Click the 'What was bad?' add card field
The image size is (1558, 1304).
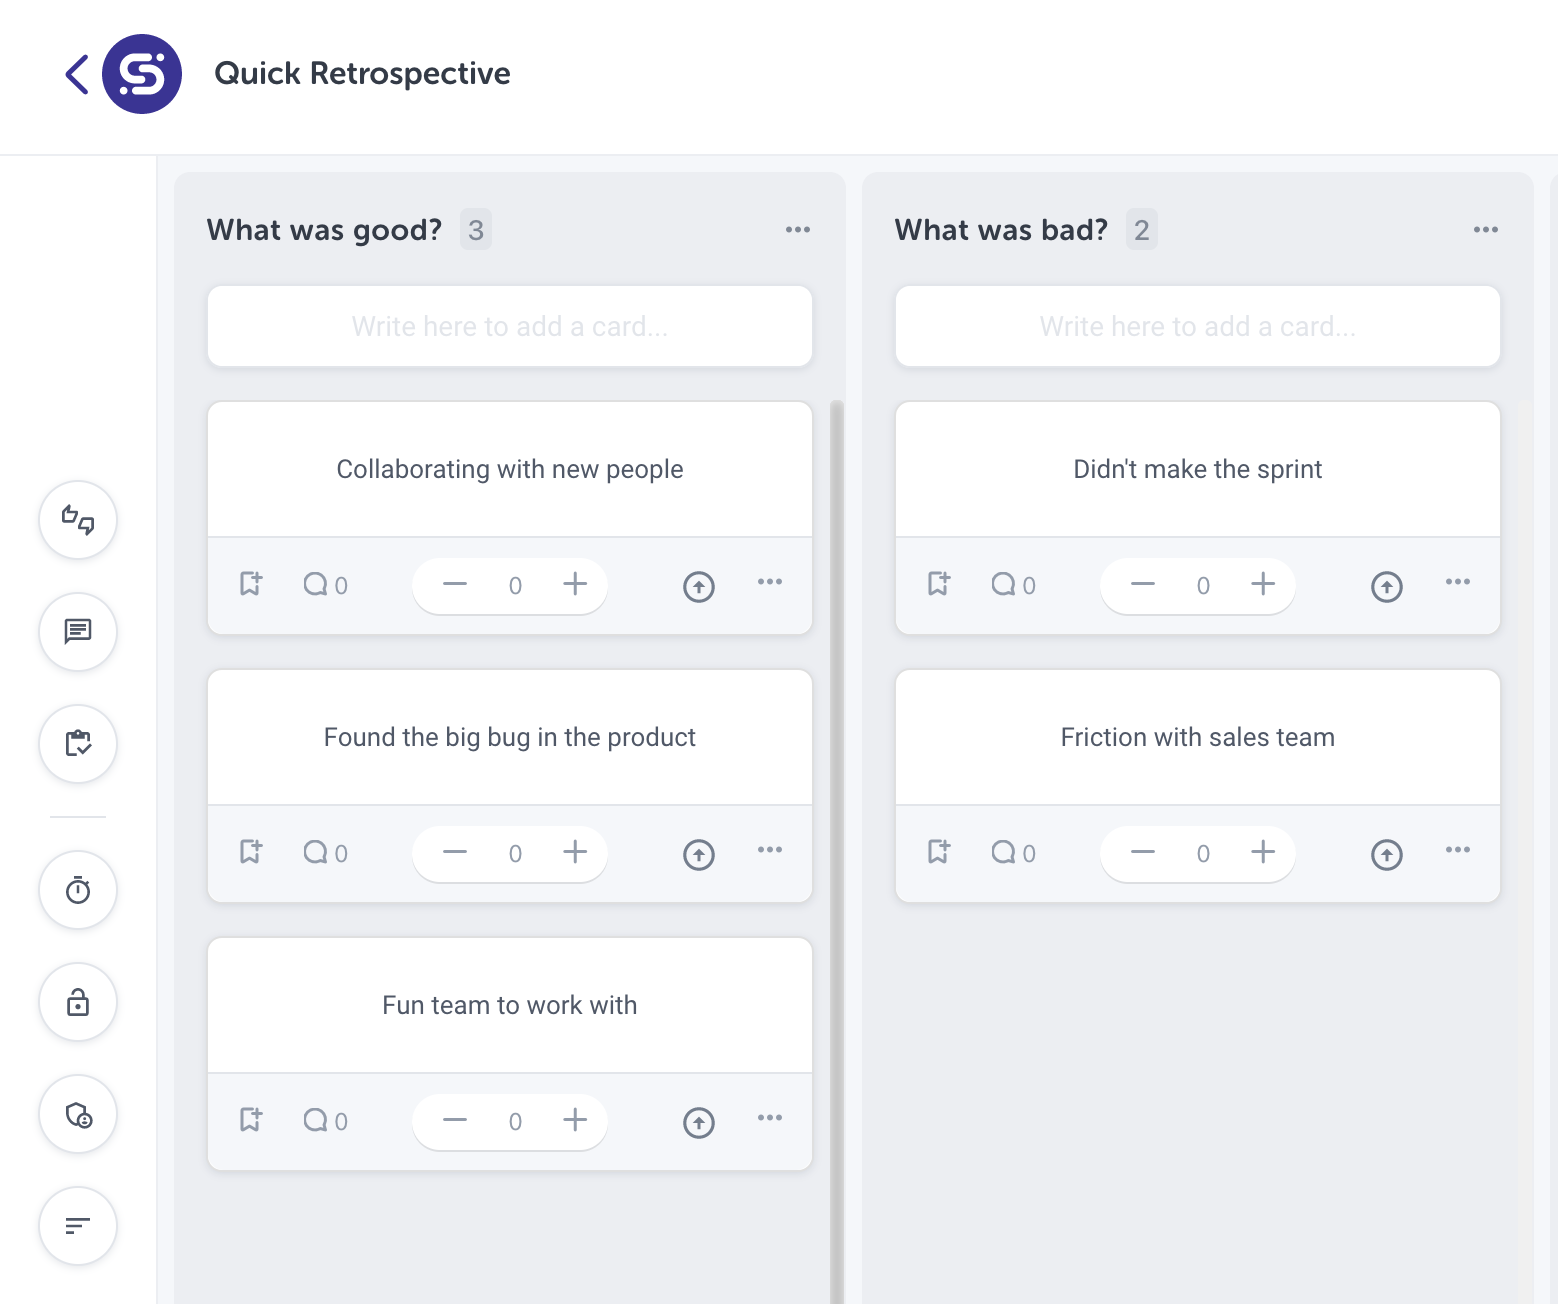click(1197, 327)
